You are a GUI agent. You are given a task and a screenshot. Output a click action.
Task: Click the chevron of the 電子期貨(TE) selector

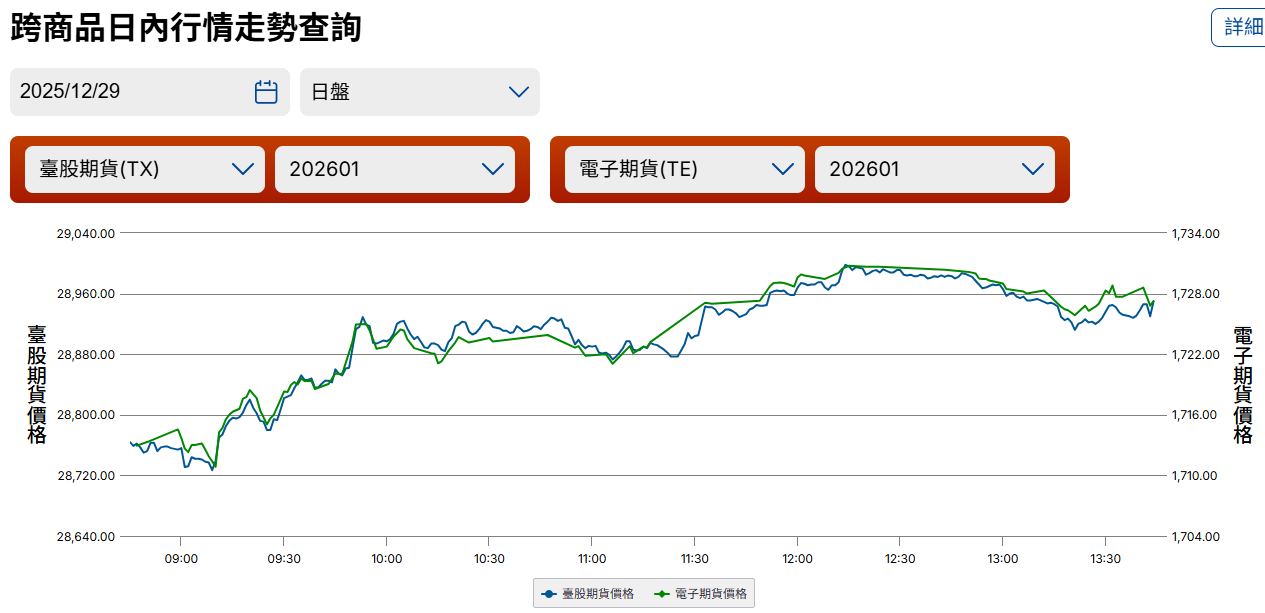tap(783, 169)
